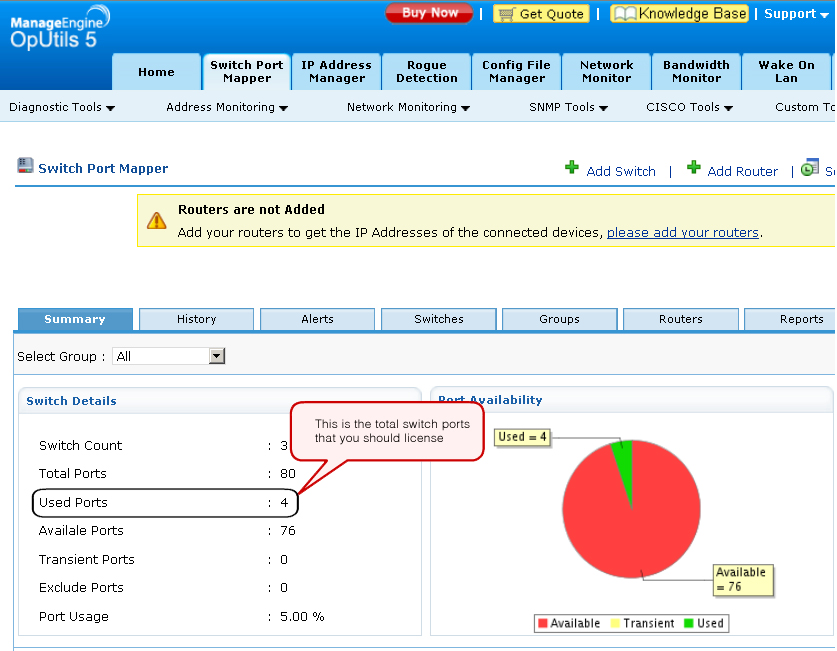Expand the Address Monitoring menu
Image resolution: width=837 pixels, height=651 pixels.
(227, 107)
